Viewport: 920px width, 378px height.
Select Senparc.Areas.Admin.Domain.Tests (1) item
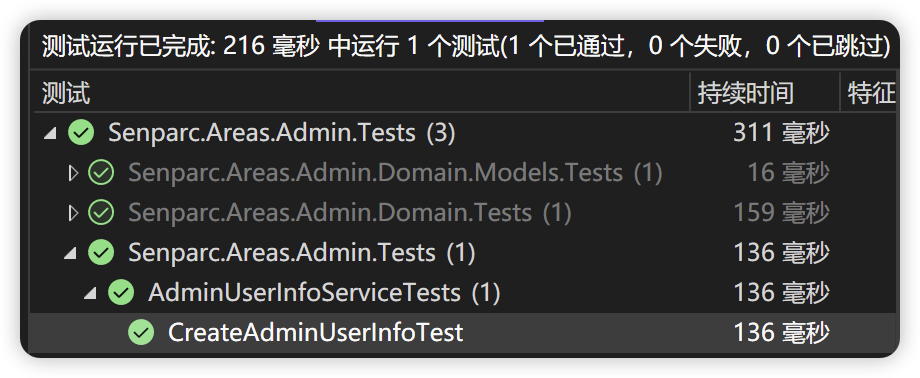(x=350, y=213)
